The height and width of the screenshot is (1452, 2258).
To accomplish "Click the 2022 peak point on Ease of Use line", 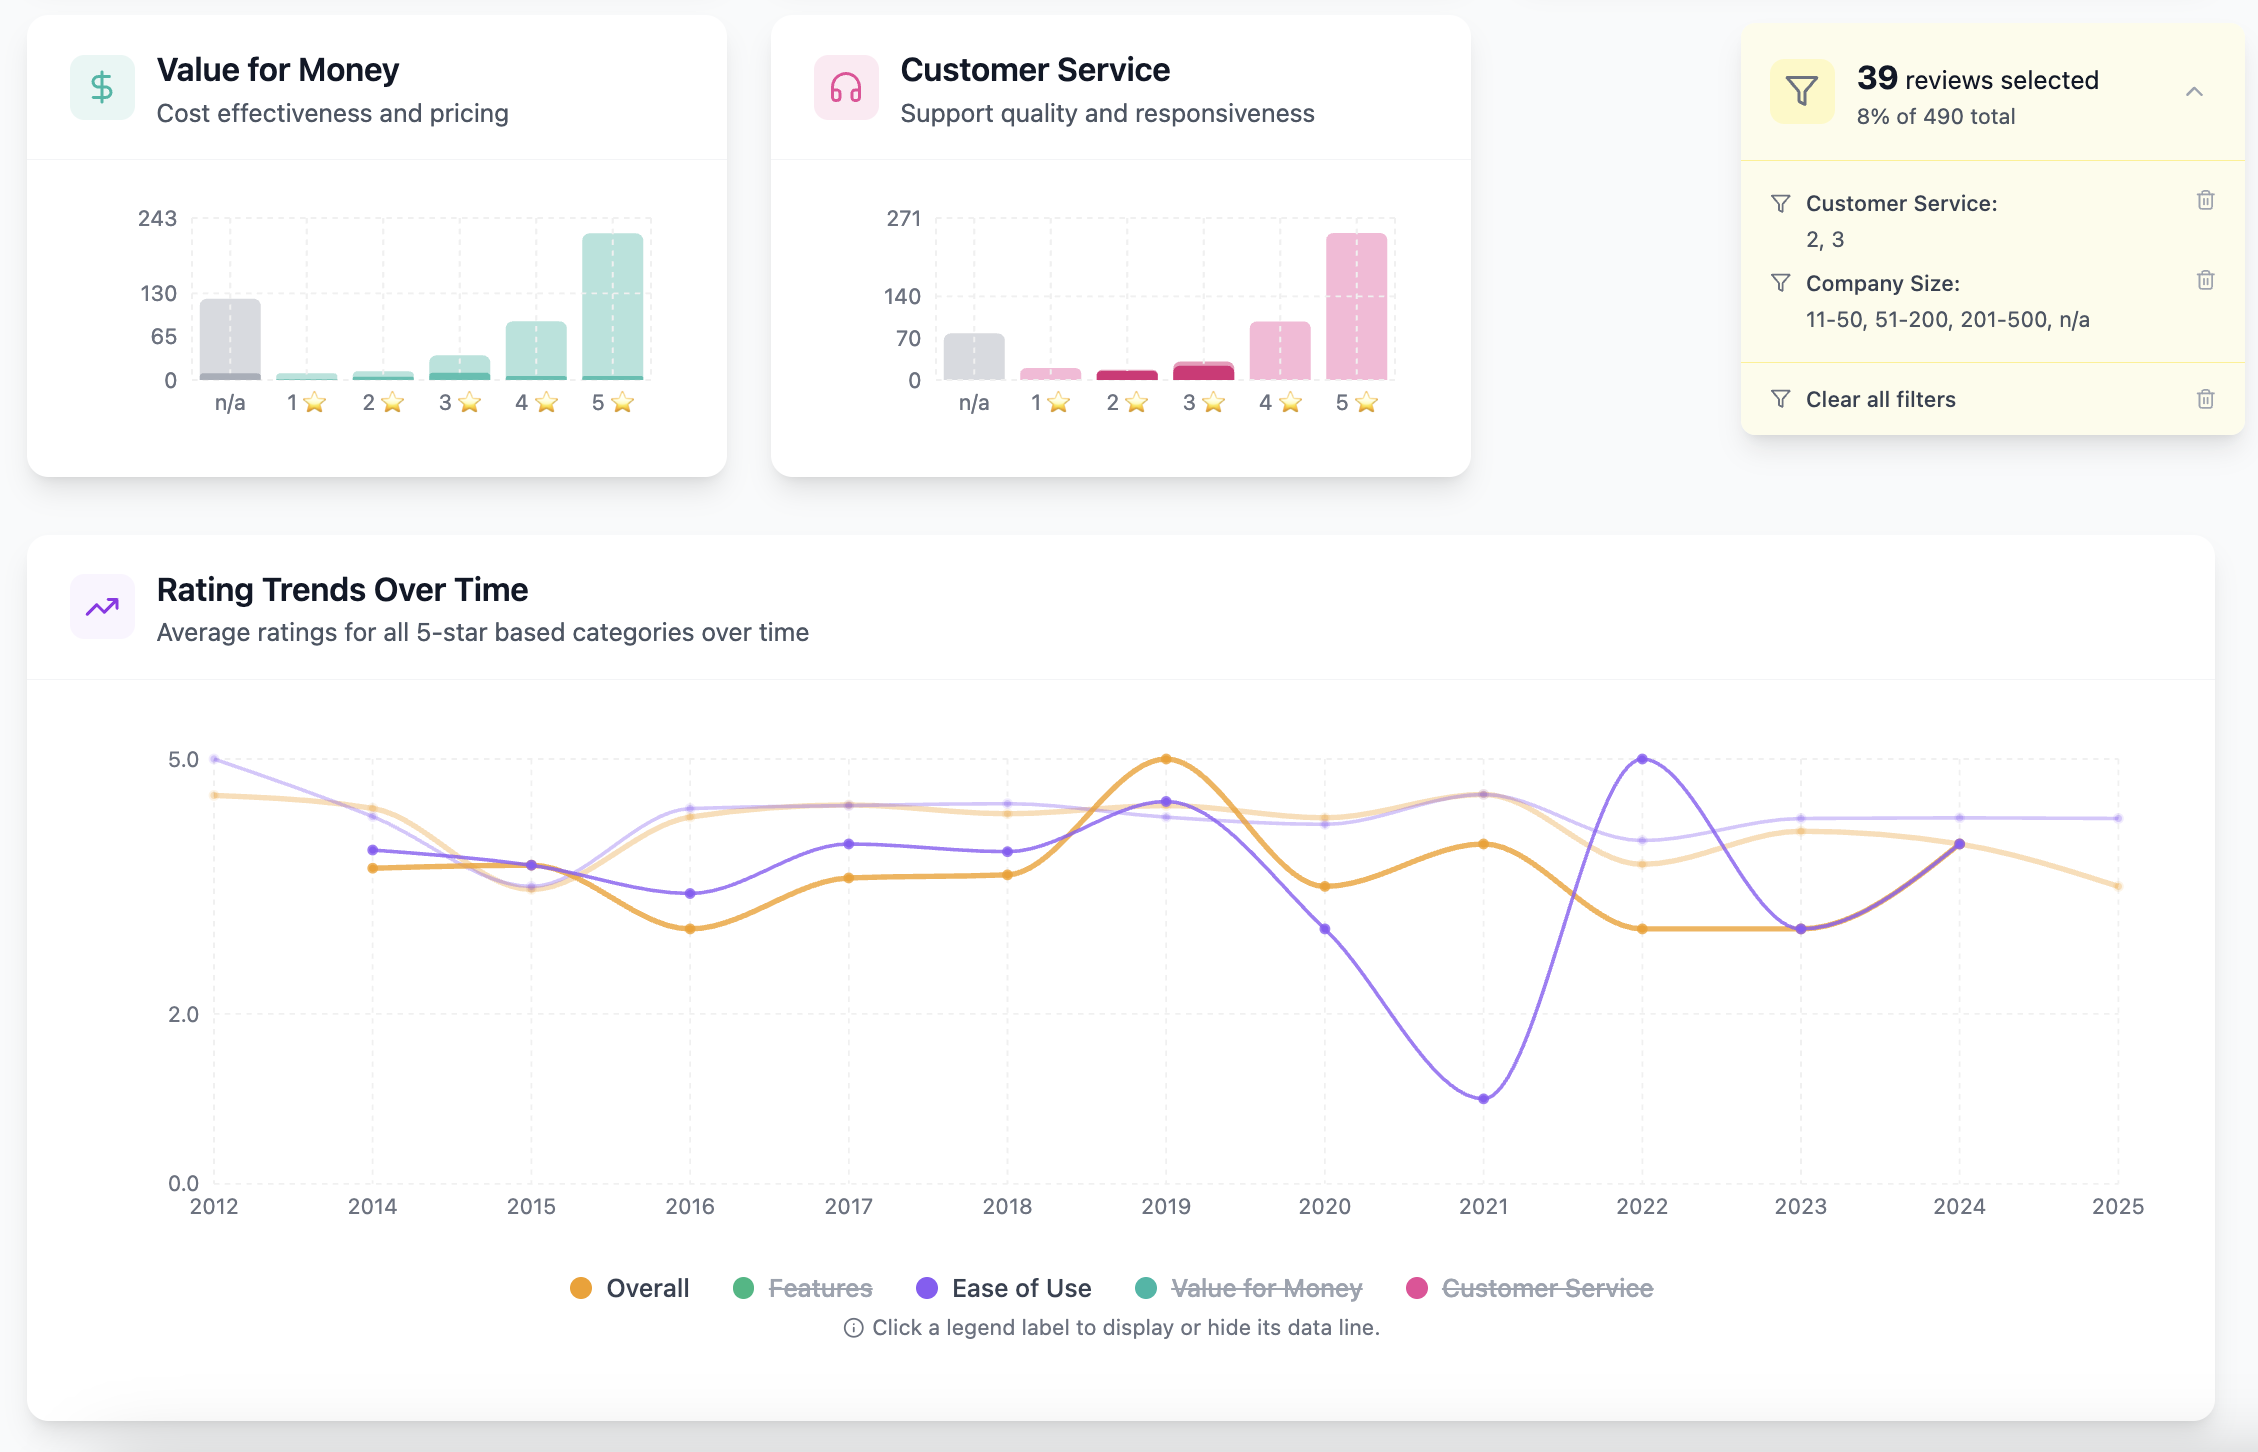I will point(1642,759).
